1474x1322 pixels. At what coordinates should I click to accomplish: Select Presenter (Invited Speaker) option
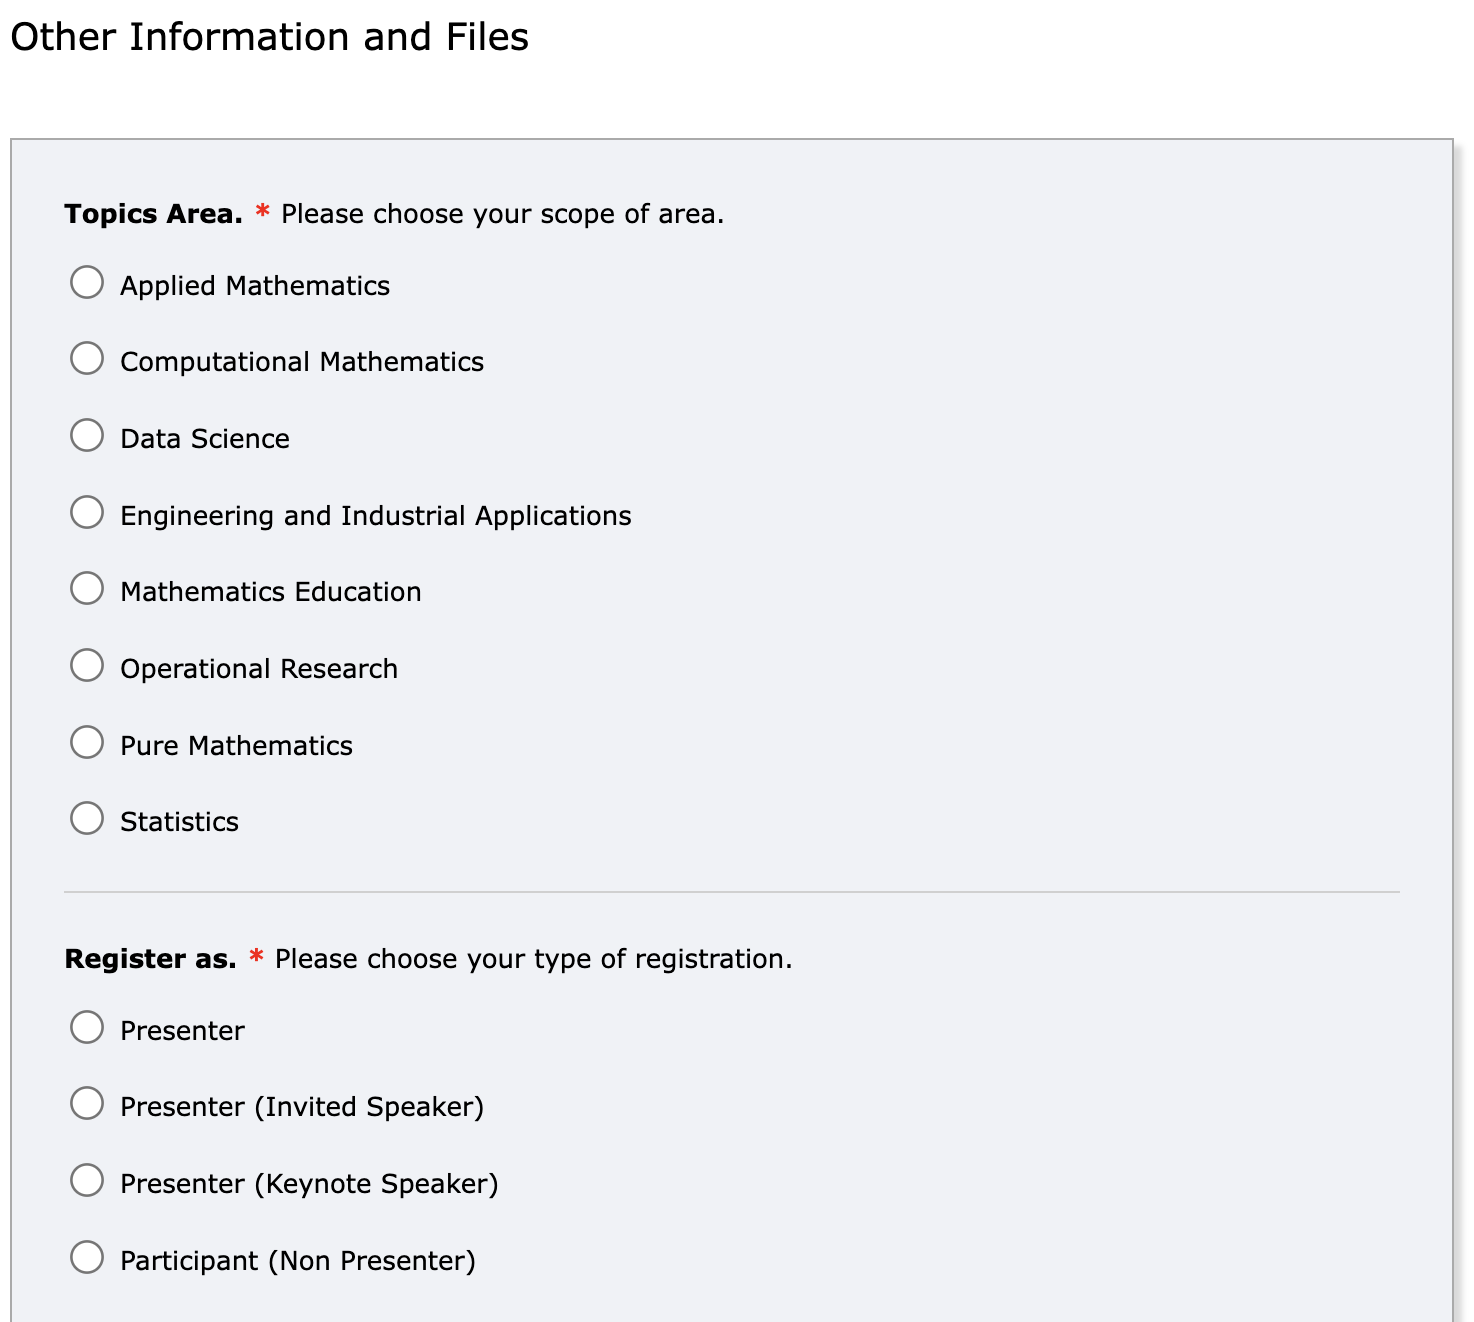pos(87,1103)
